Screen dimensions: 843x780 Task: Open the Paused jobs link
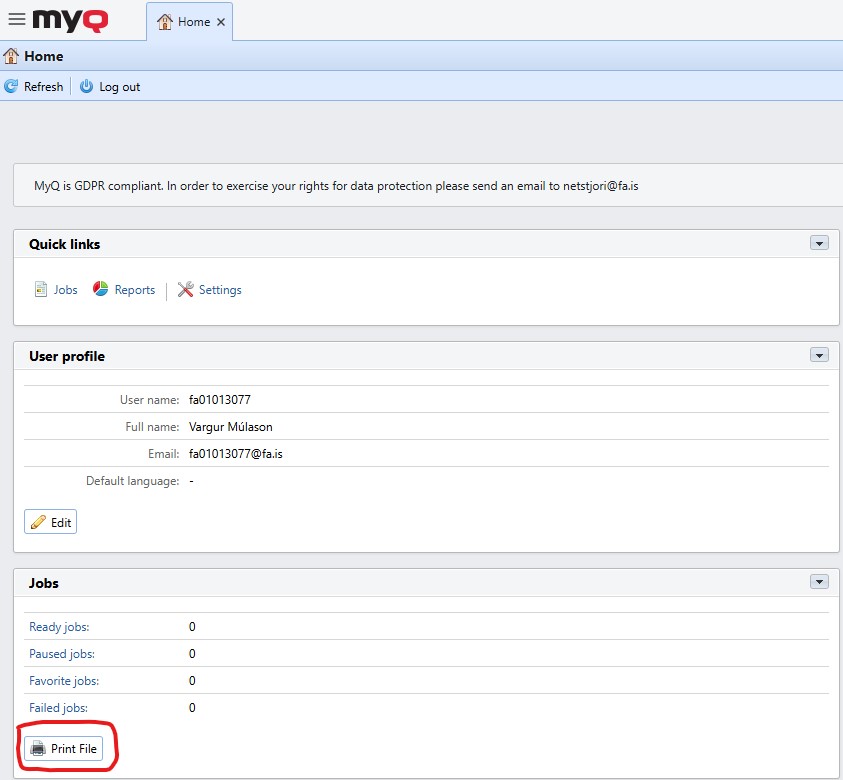pyautogui.click(x=62, y=654)
